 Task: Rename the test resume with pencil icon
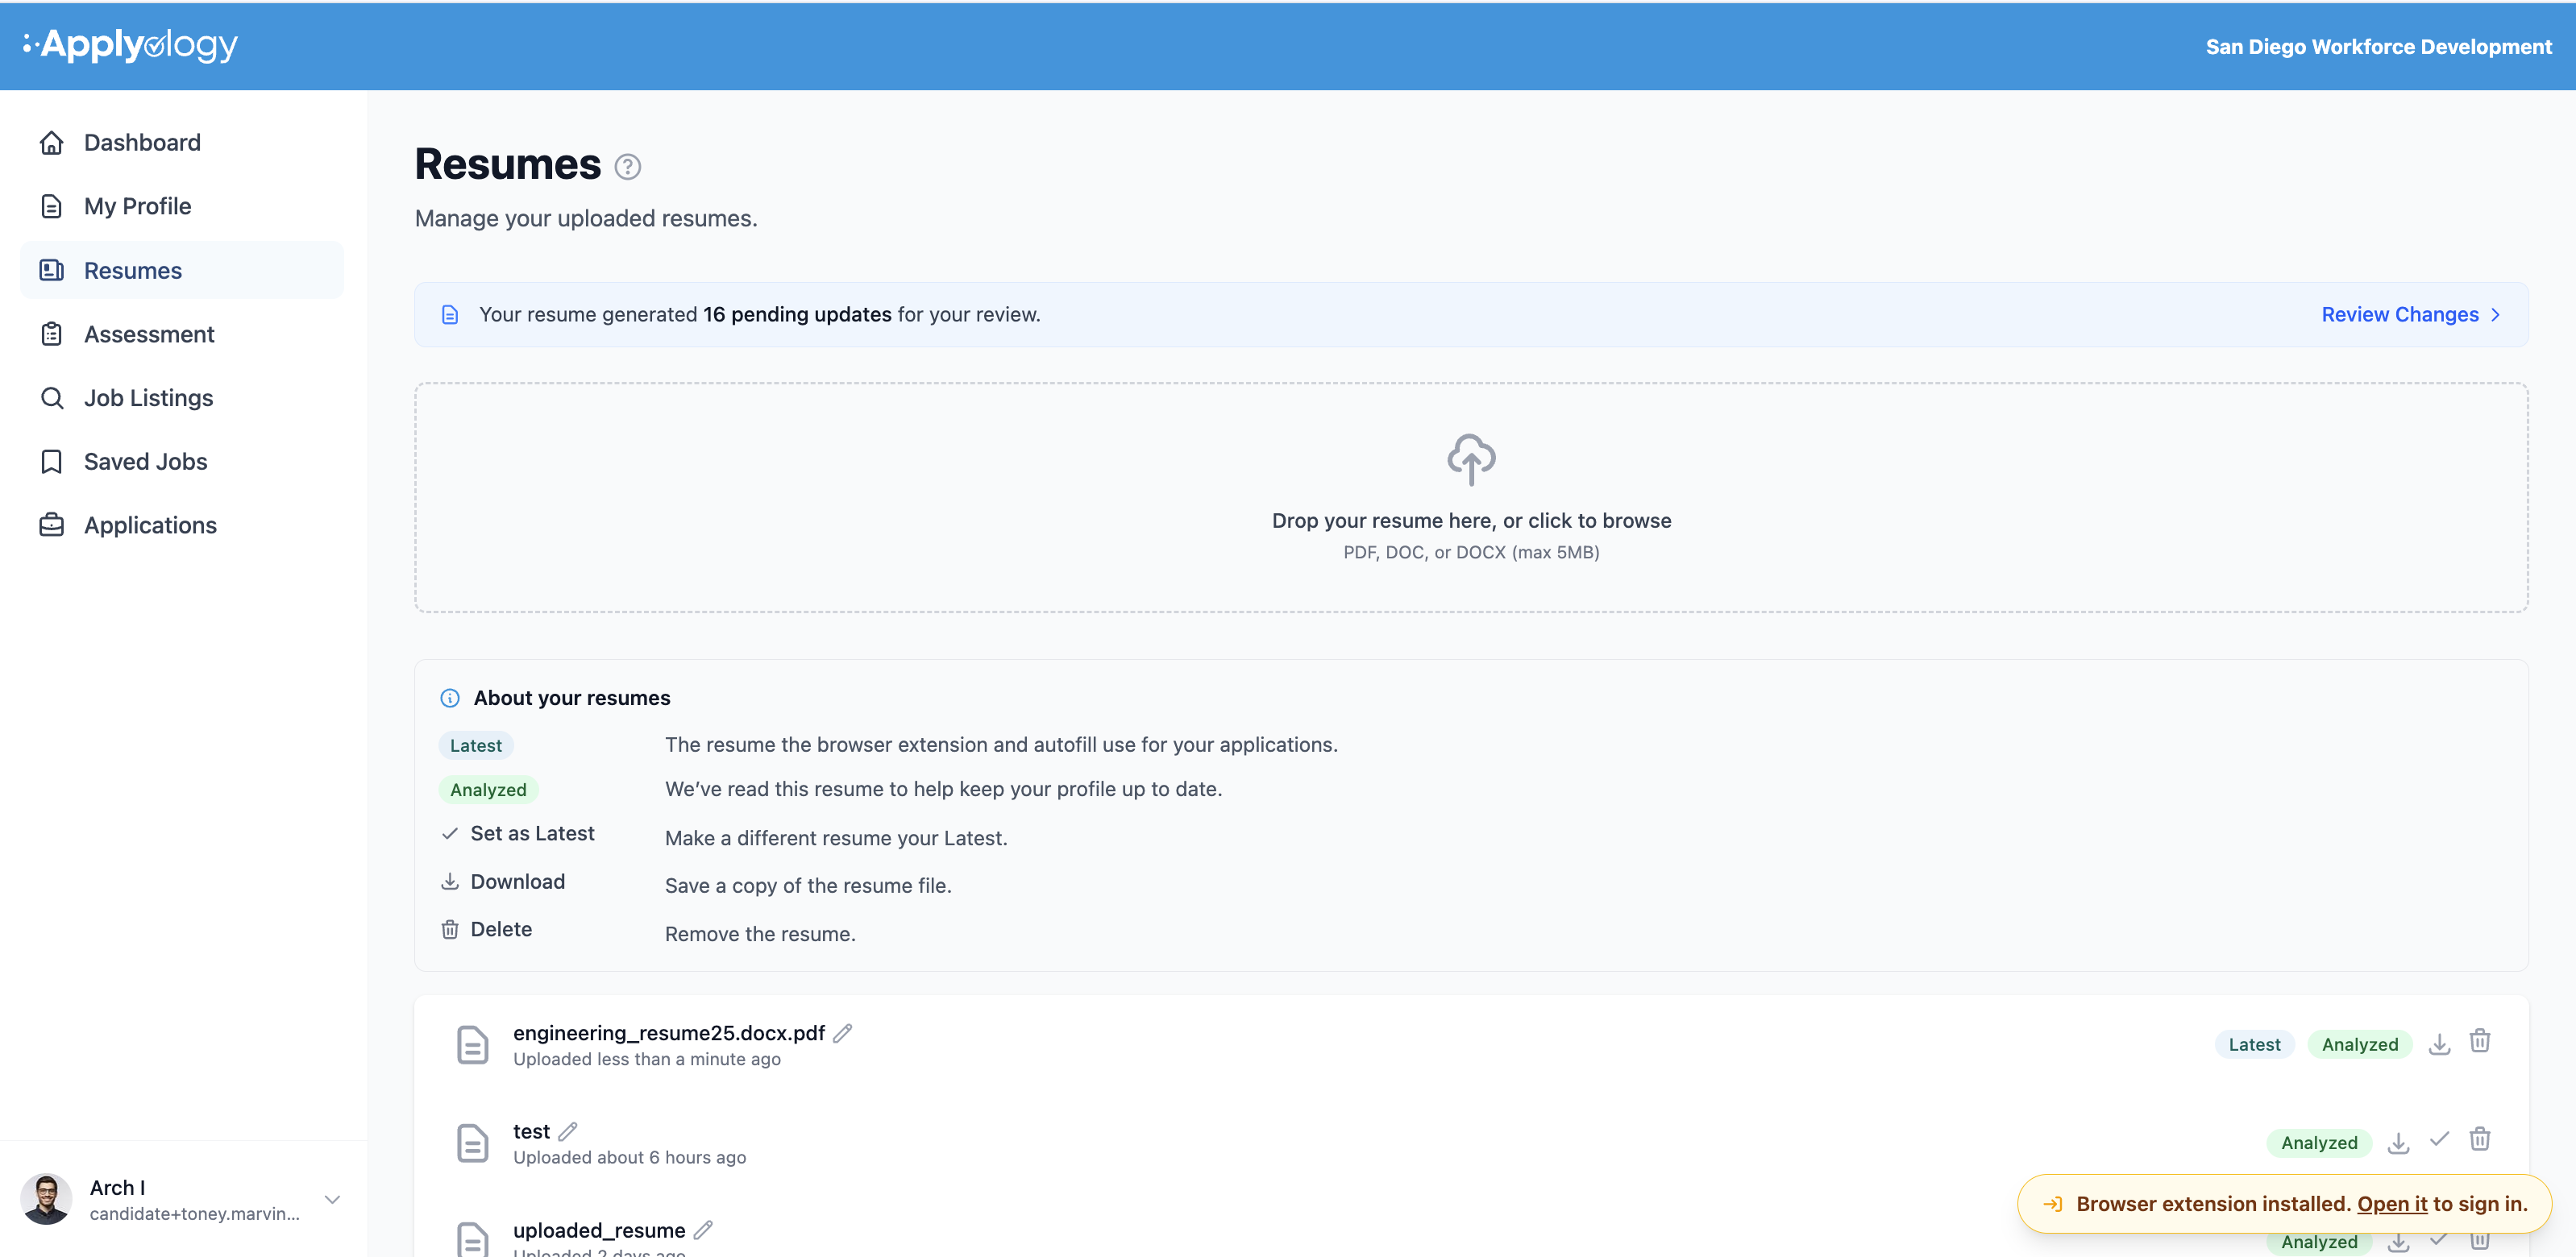(x=568, y=1132)
